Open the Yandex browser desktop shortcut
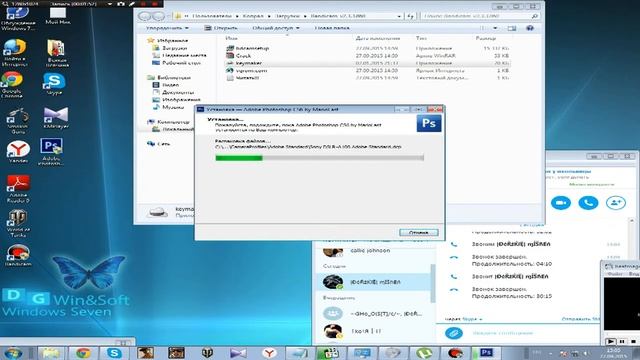The height and width of the screenshot is (360, 640). (18, 152)
